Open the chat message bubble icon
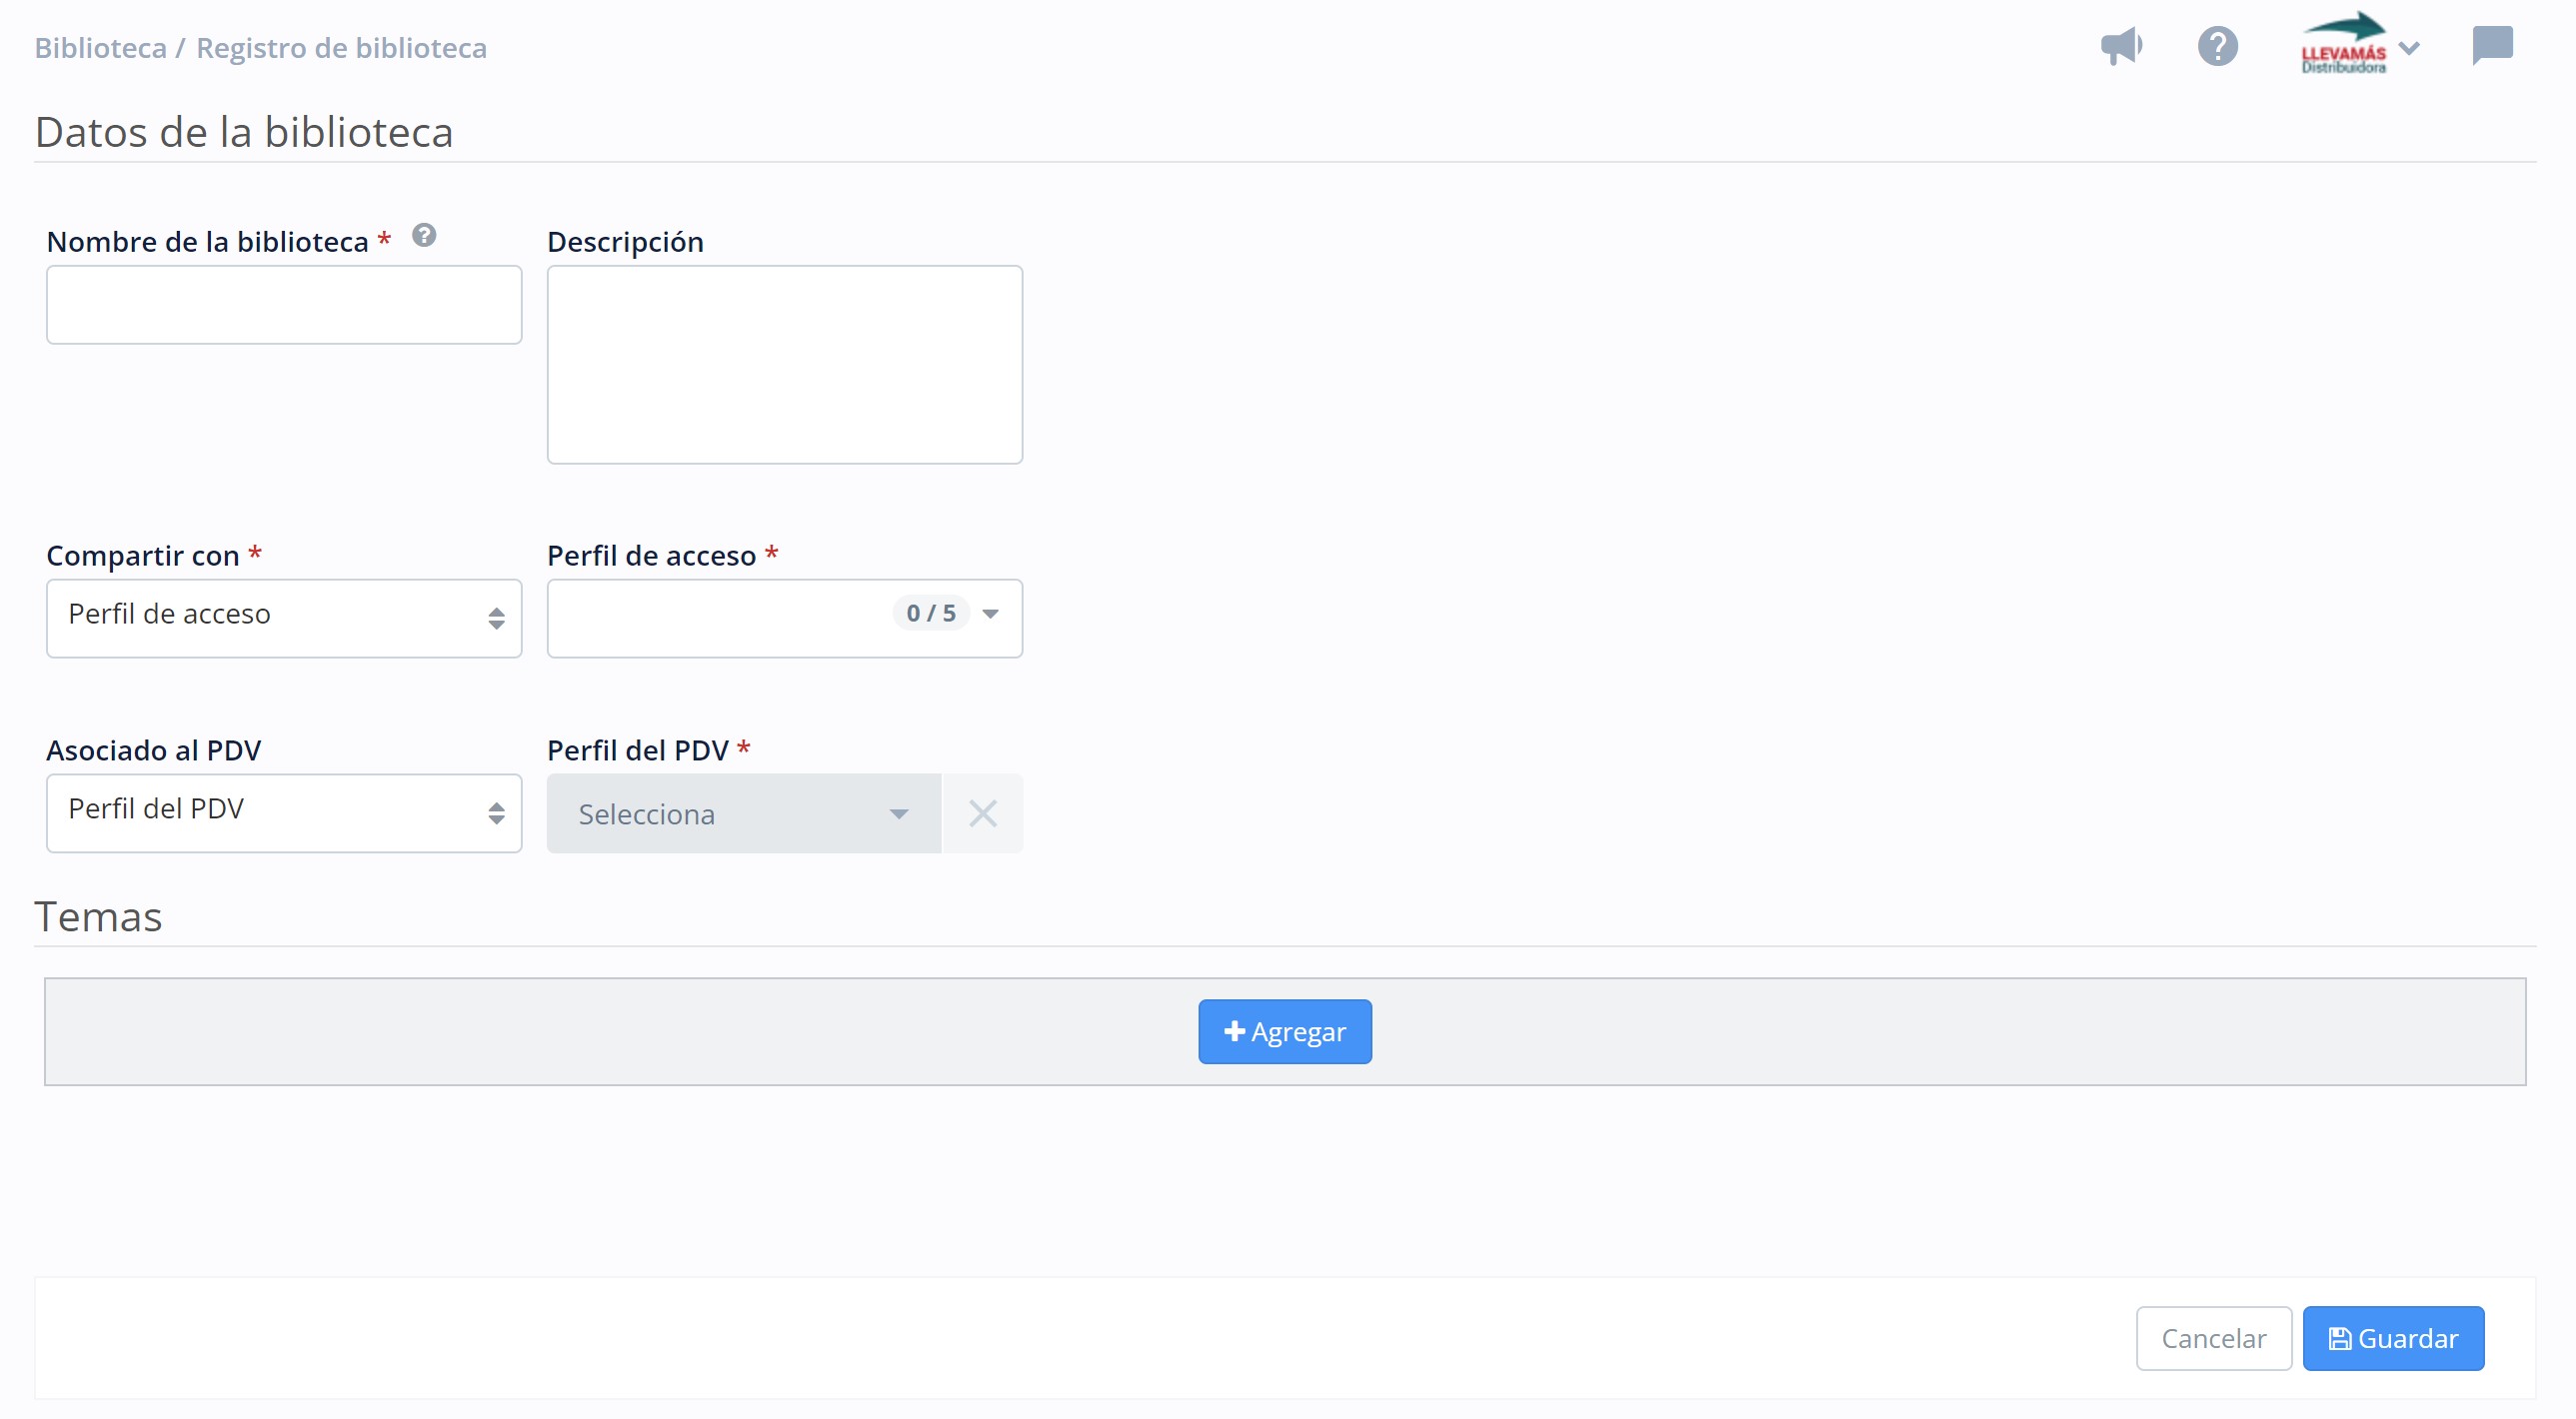 coord(2492,46)
